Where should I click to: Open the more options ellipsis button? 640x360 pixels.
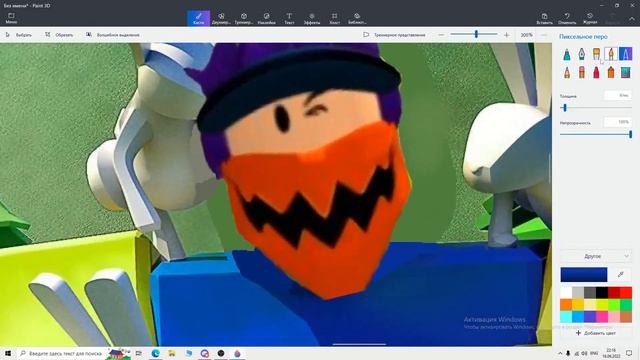pos(544,35)
